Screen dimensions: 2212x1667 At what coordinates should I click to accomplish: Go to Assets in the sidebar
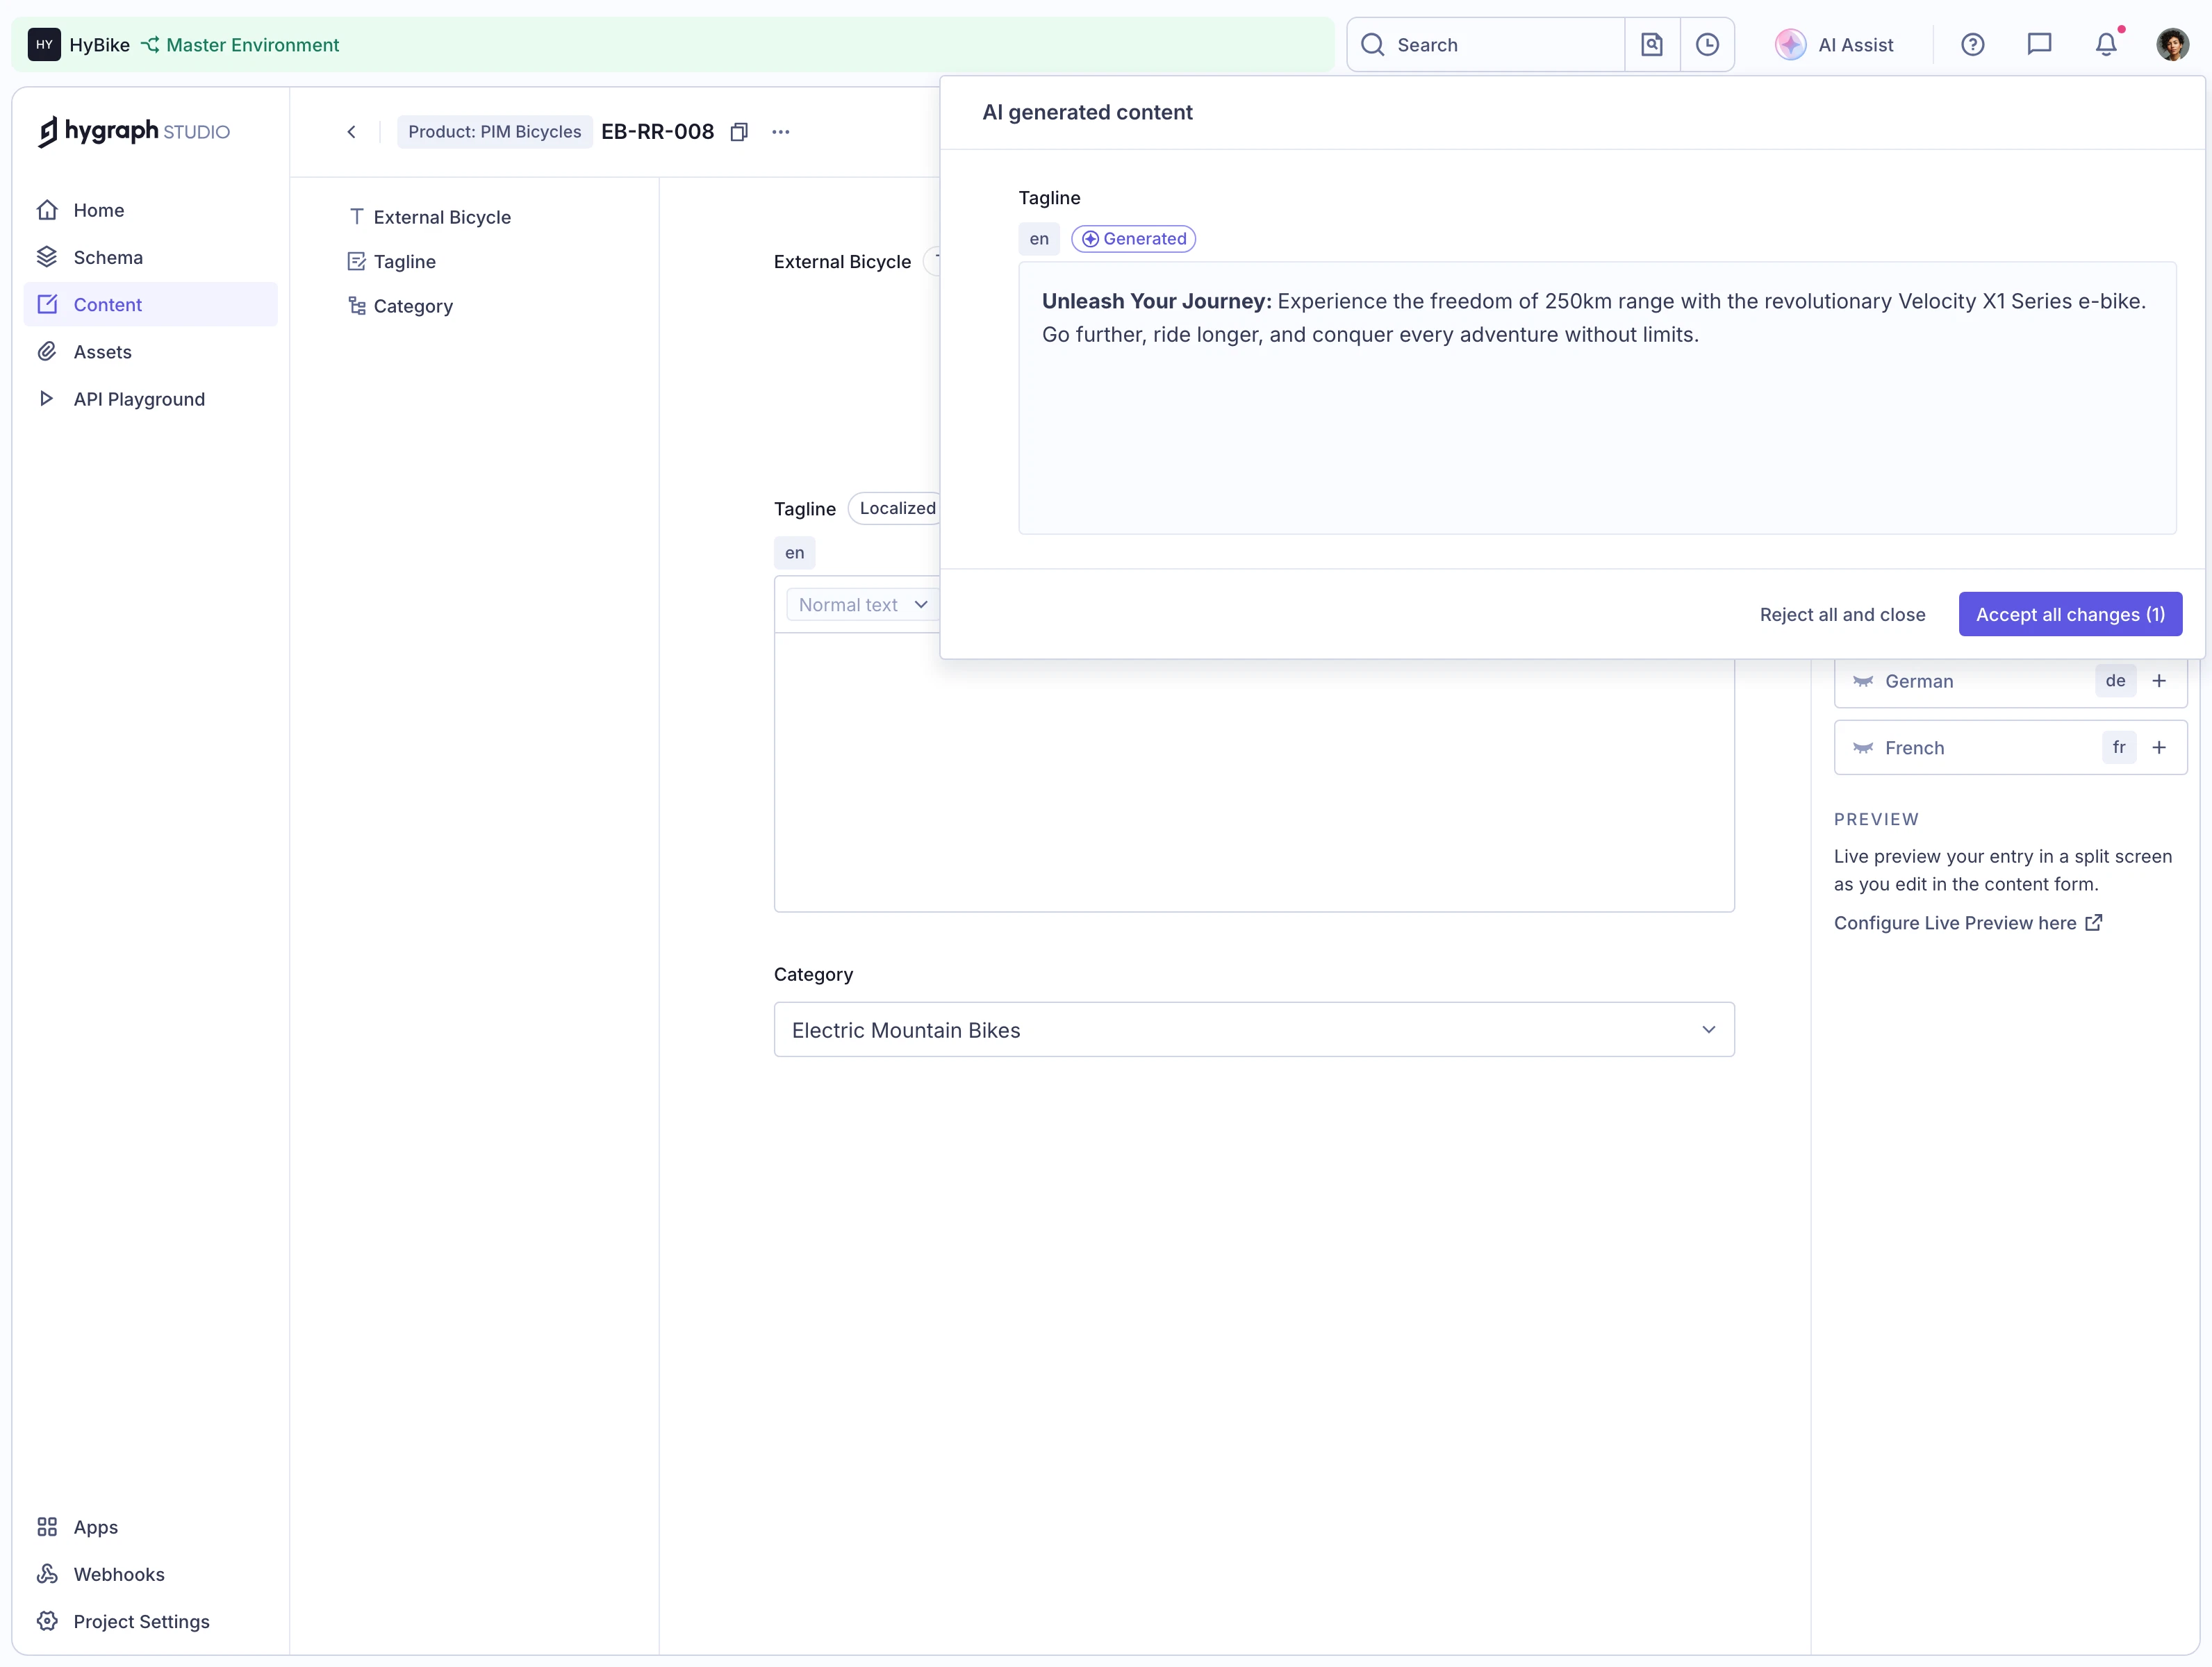[x=150, y=351]
